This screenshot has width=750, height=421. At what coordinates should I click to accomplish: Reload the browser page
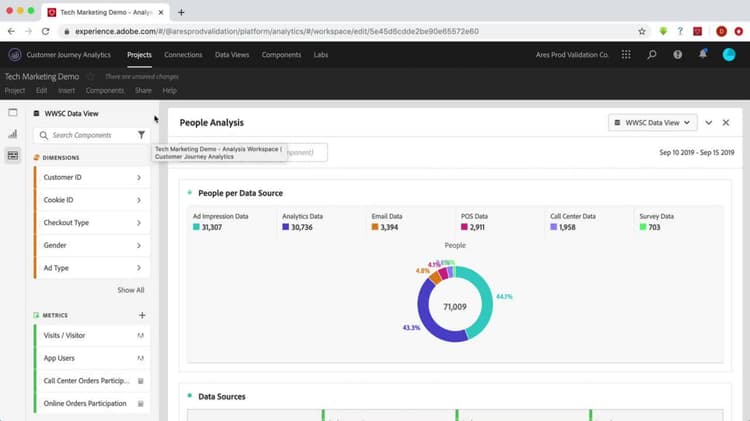coord(45,31)
